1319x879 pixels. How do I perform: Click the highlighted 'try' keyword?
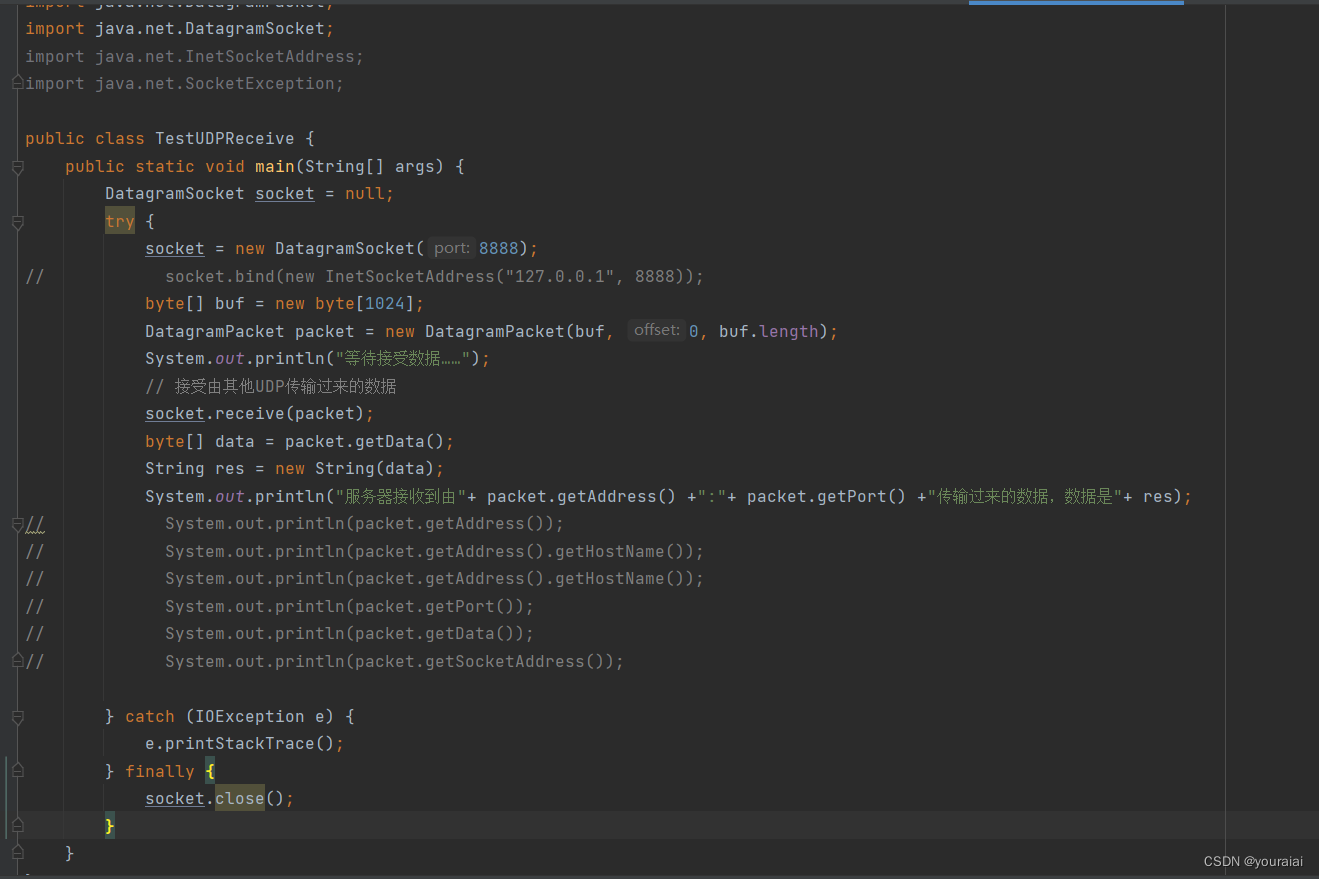[x=120, y=221]
